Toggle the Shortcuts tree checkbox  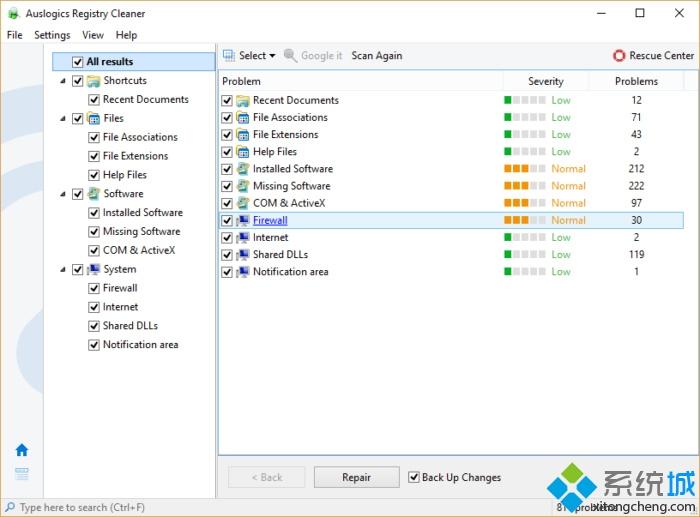coord(78,81)
